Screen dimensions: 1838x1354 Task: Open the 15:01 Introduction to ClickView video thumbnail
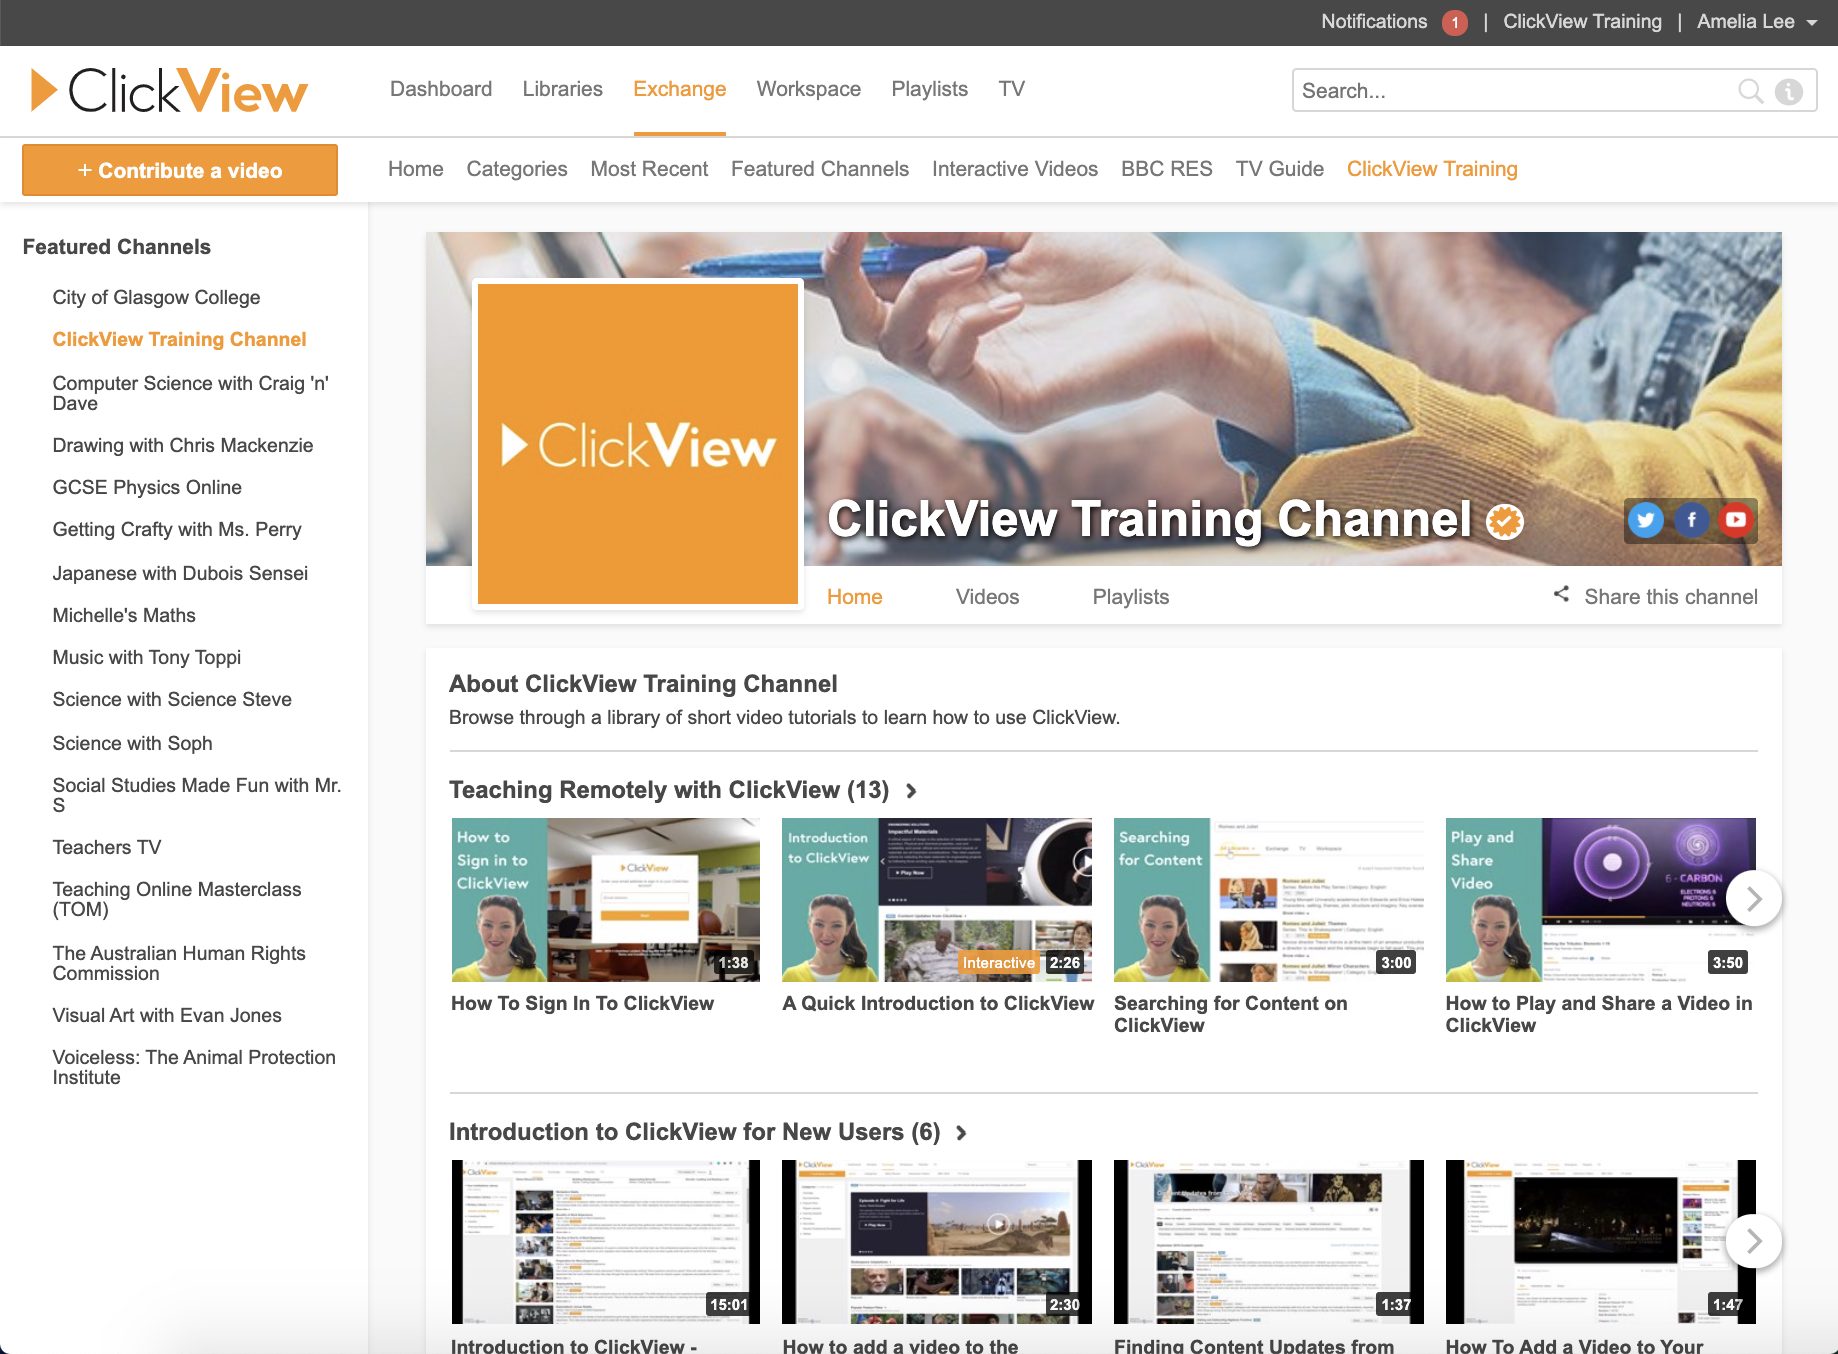(605, 1242)
